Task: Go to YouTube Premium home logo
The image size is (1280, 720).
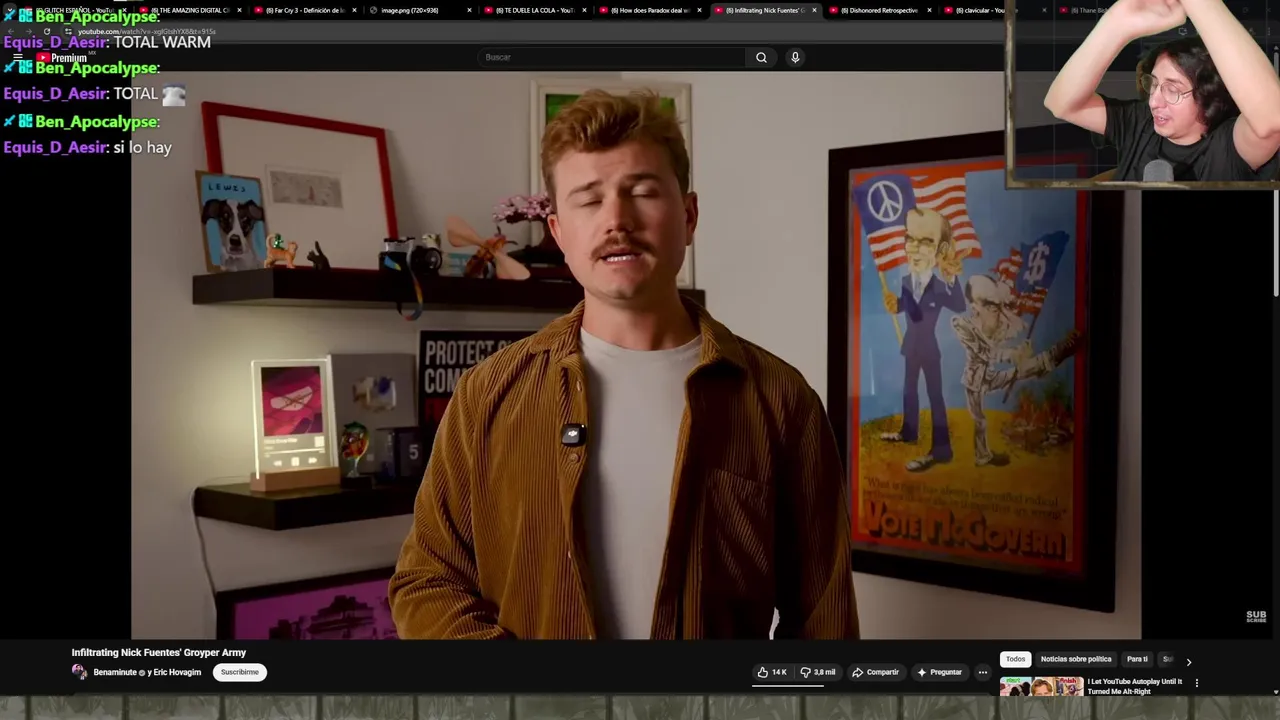Action: pyautogui.click(x=62, y=58)
